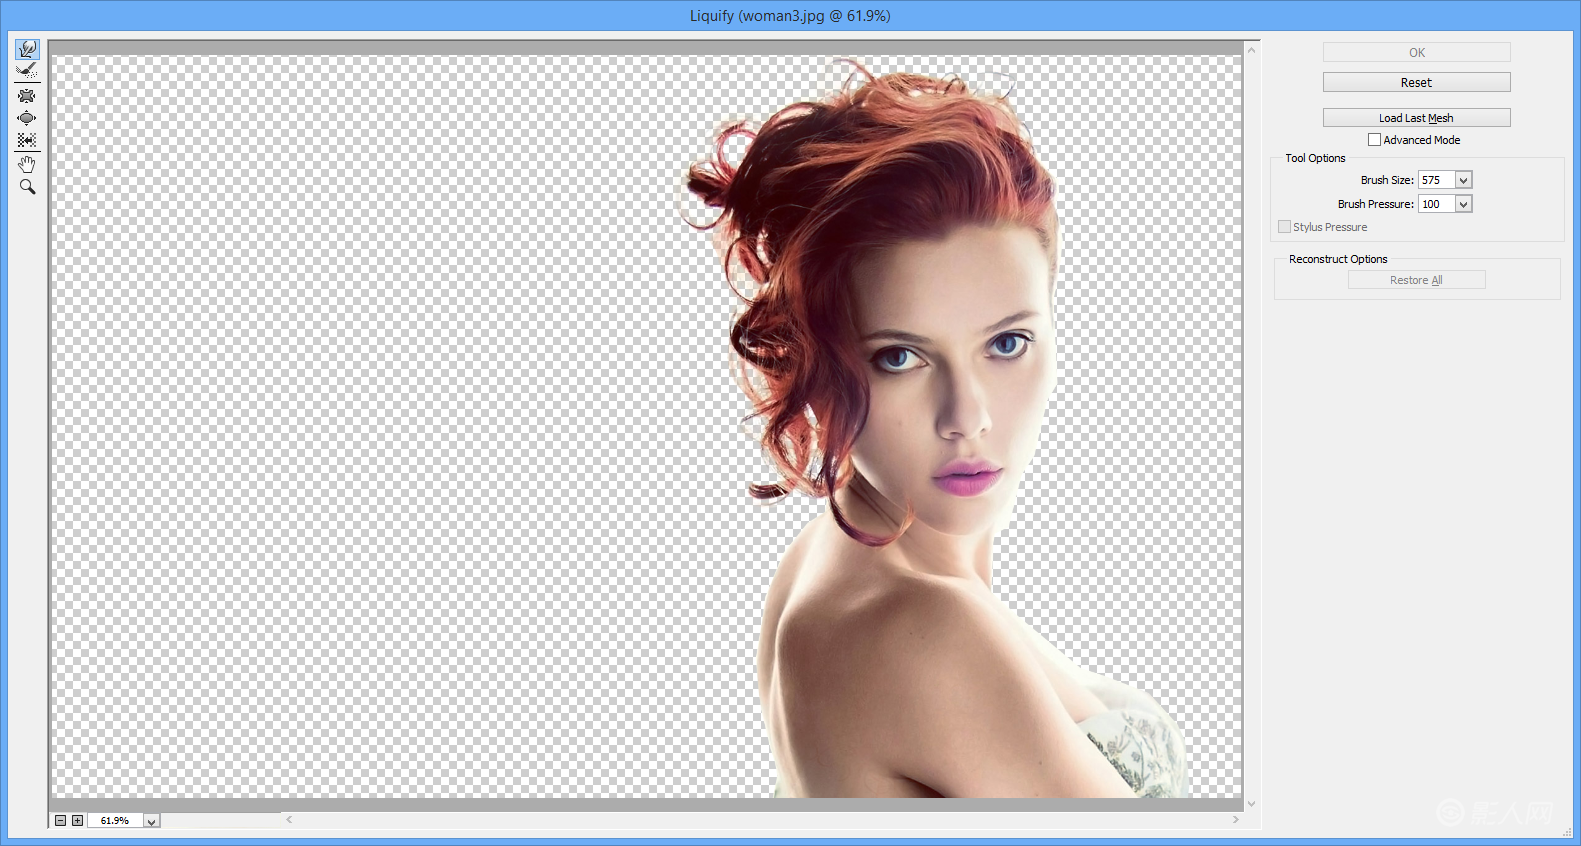Expand the zoom percentage dropdown
The height and width of the screenshot is (846, 1581).
[x=151, y=821]
